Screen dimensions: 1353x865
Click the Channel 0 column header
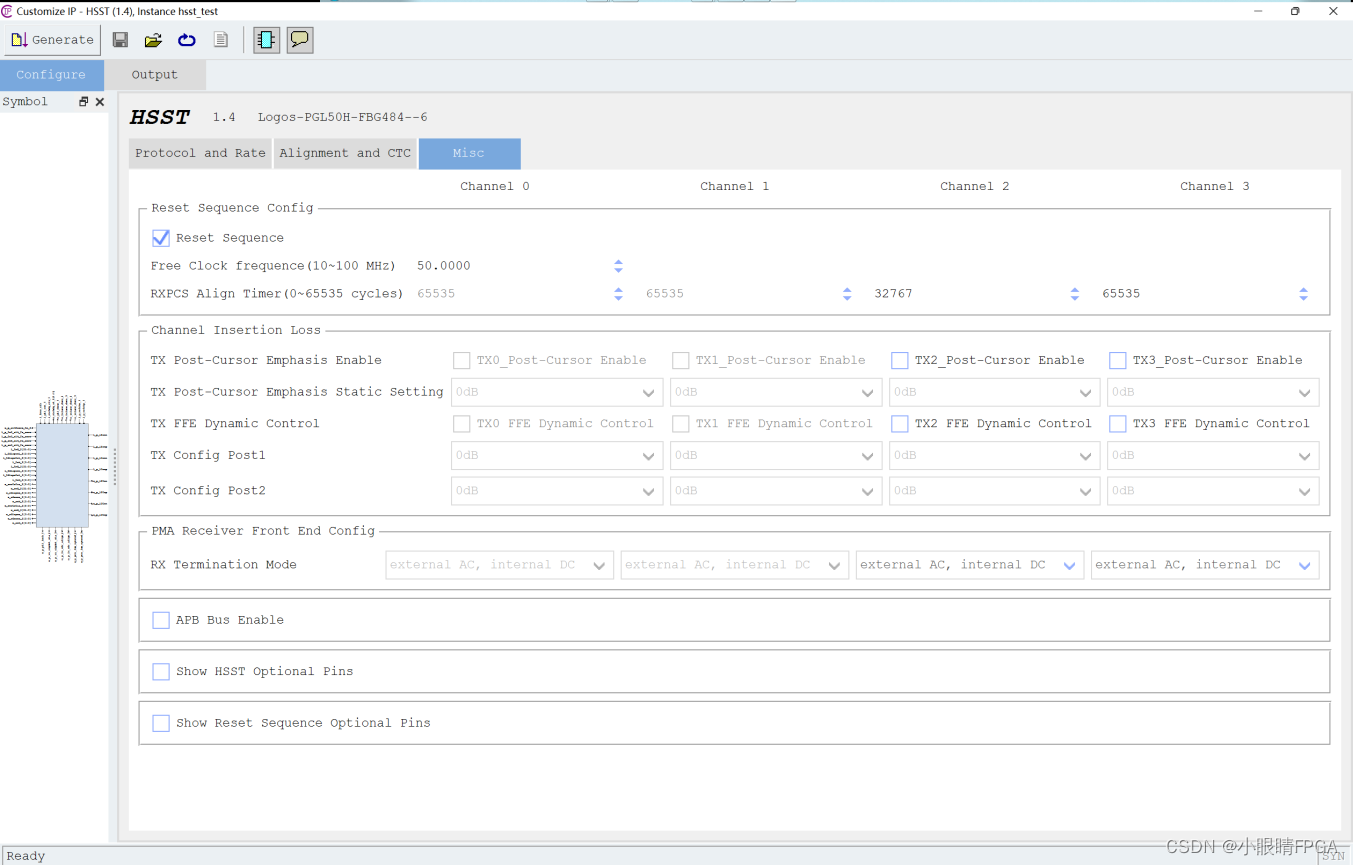[495, 186]
